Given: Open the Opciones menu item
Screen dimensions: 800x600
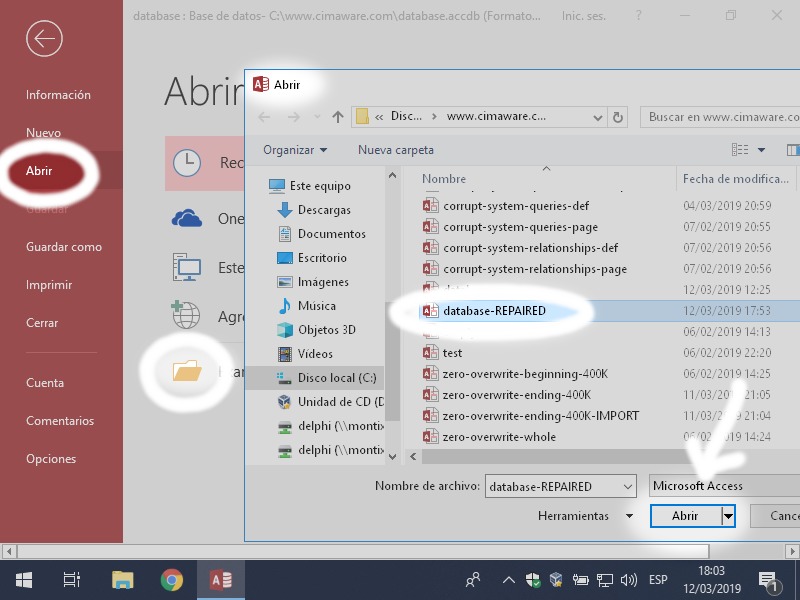Looking at the screenshot, I should [x=51, y=459].
